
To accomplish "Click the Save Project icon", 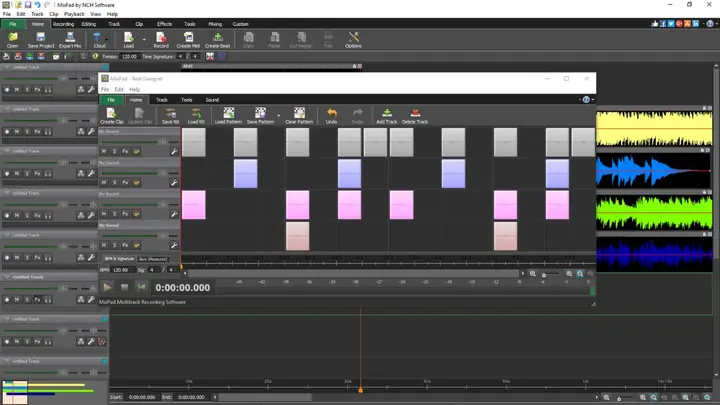I will click(x=41, y=40).
